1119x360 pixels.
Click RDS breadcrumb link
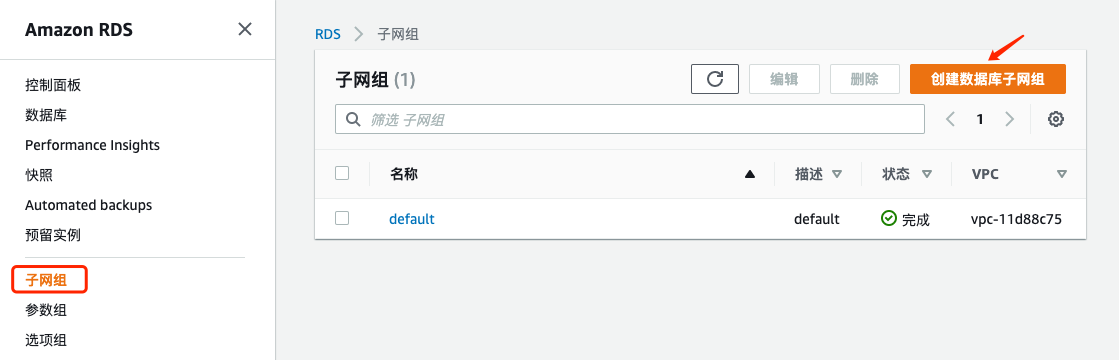pyautogui.click(x=328, y=34)
